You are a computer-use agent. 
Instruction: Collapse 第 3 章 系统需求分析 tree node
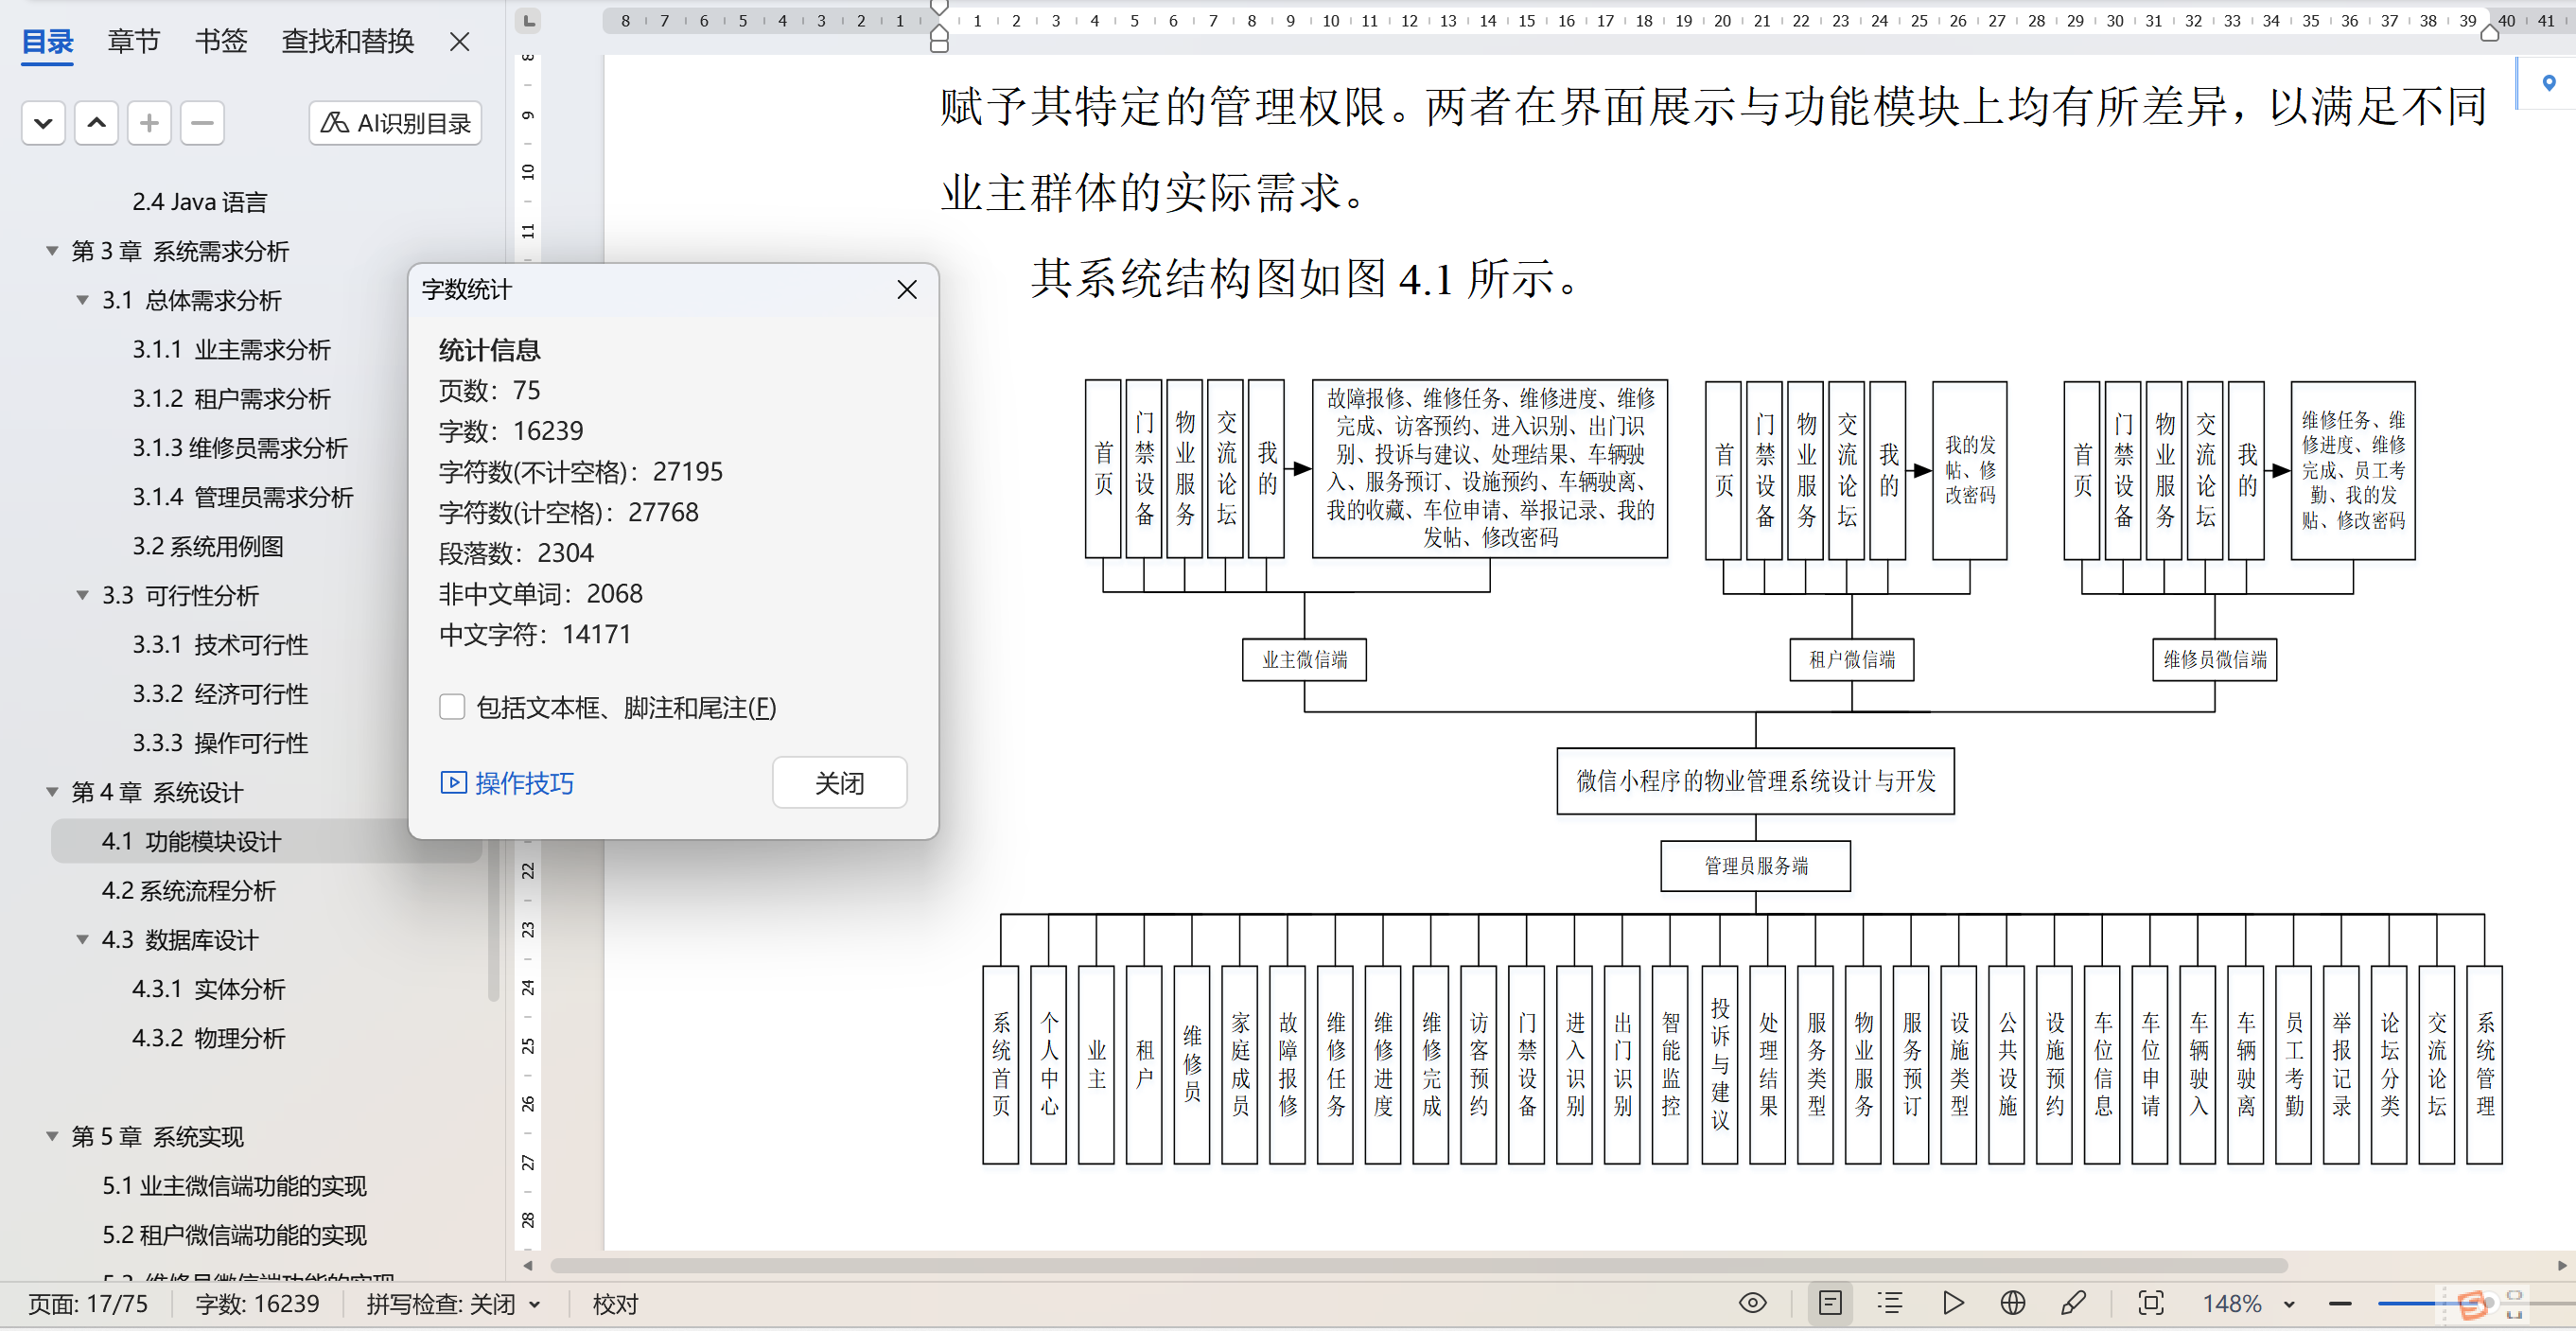click(x=52, y=251)
